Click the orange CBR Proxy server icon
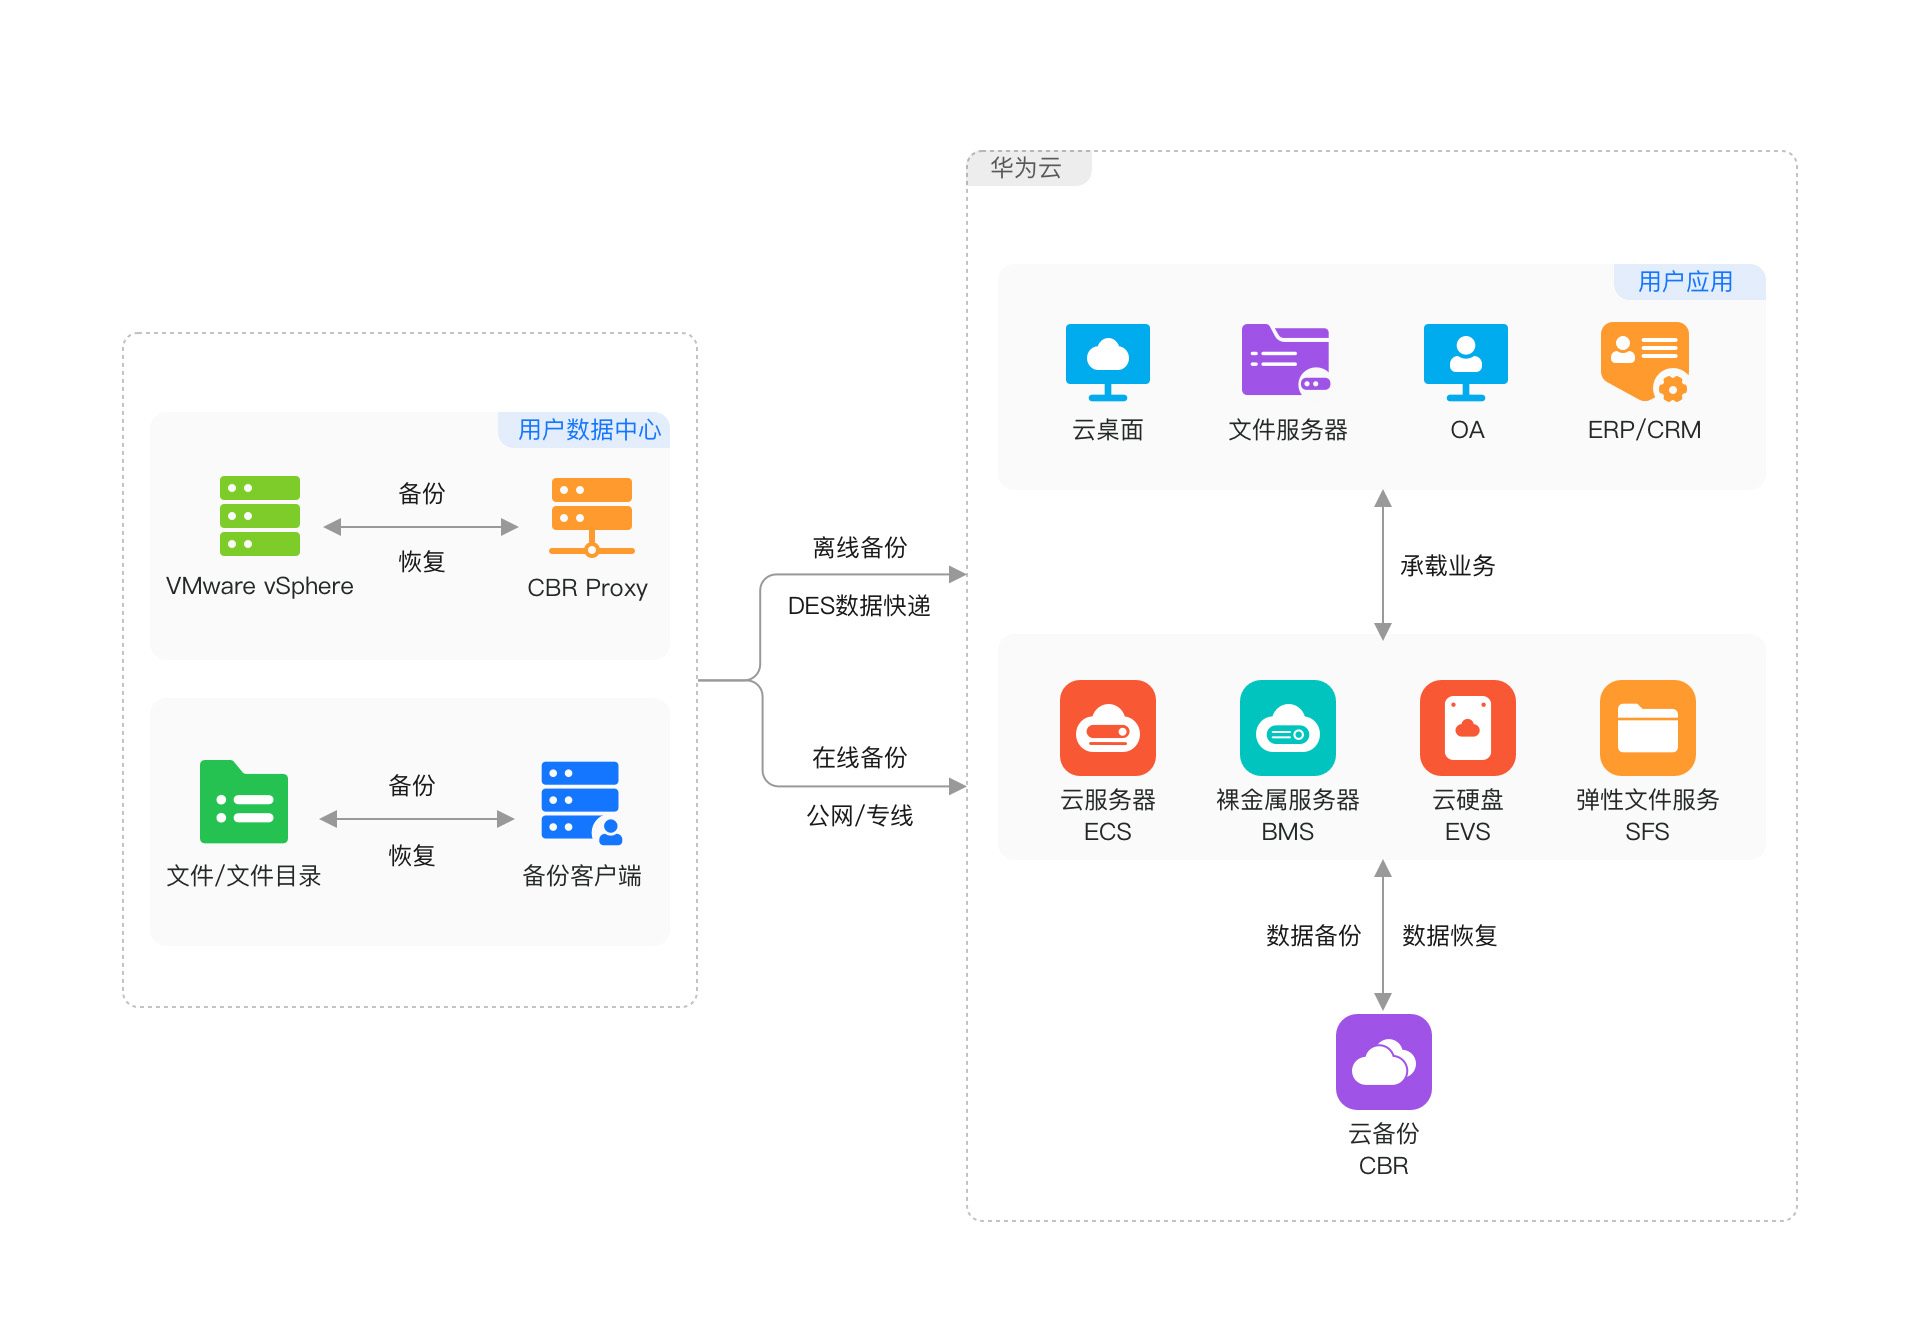 (591, 516)
